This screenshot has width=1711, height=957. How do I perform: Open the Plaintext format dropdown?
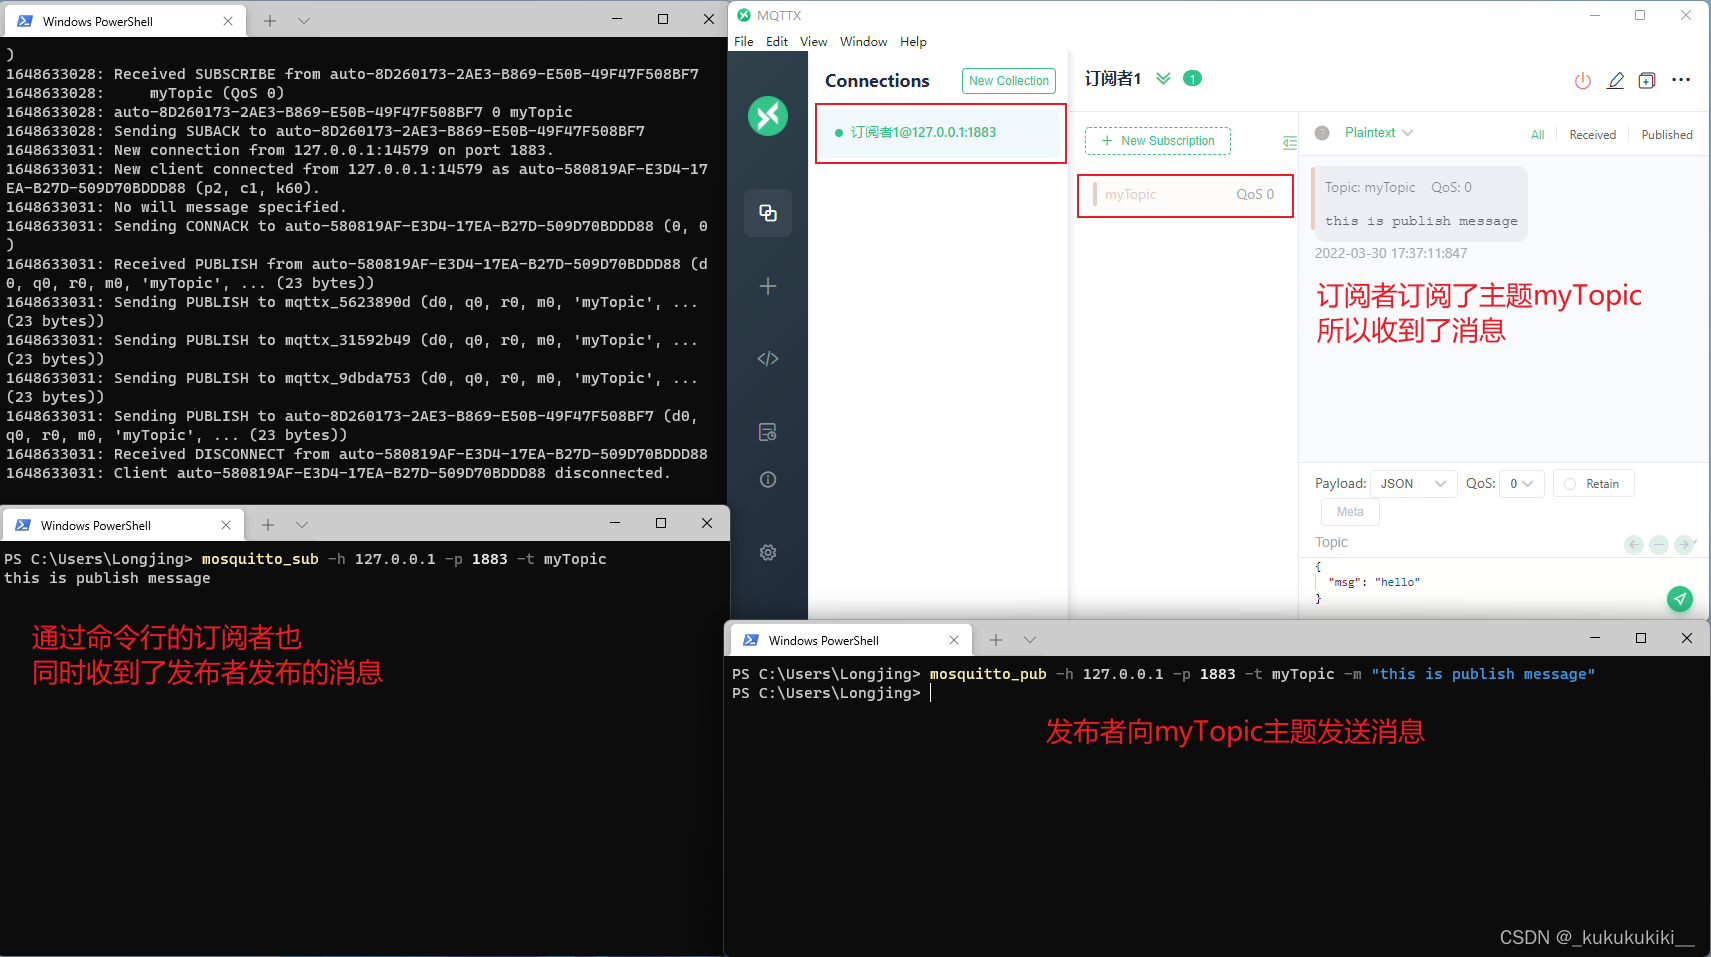click(1379, 133)
